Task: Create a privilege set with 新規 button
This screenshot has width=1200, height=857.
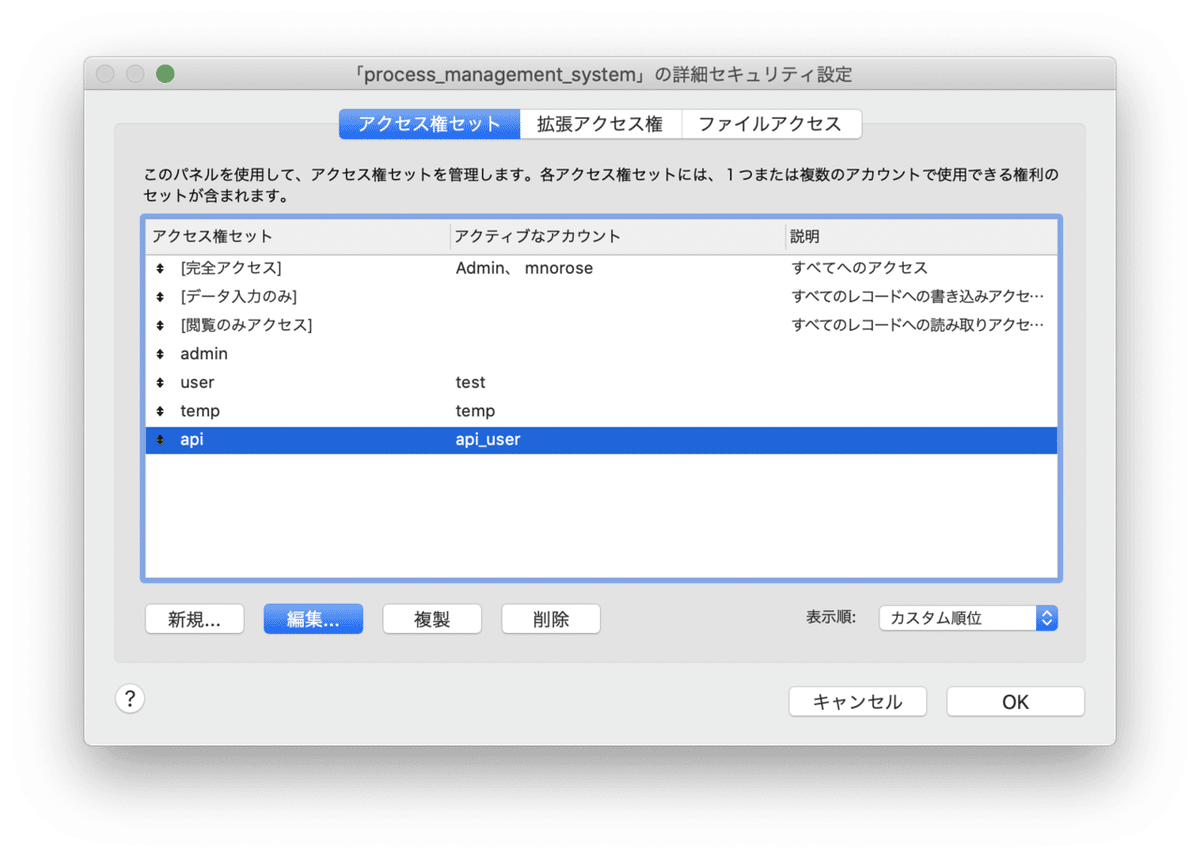Action: (194, 618)
